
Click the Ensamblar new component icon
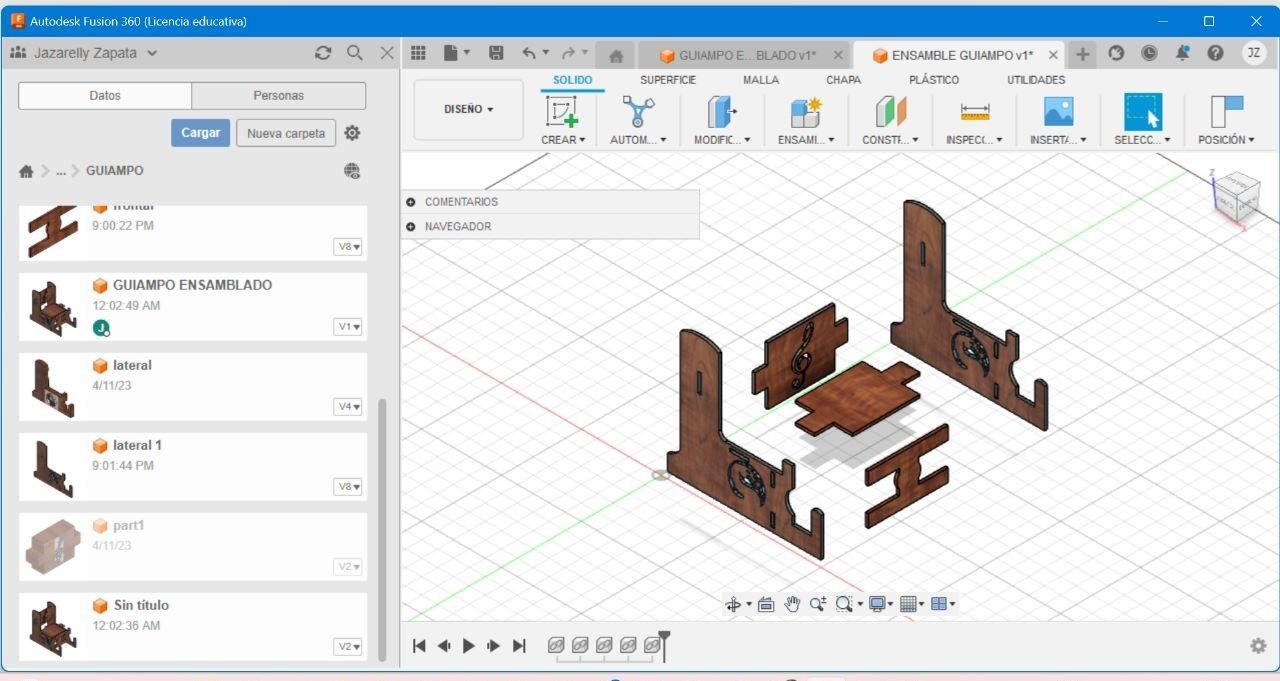pyautogui.click(x=805, y=112)
